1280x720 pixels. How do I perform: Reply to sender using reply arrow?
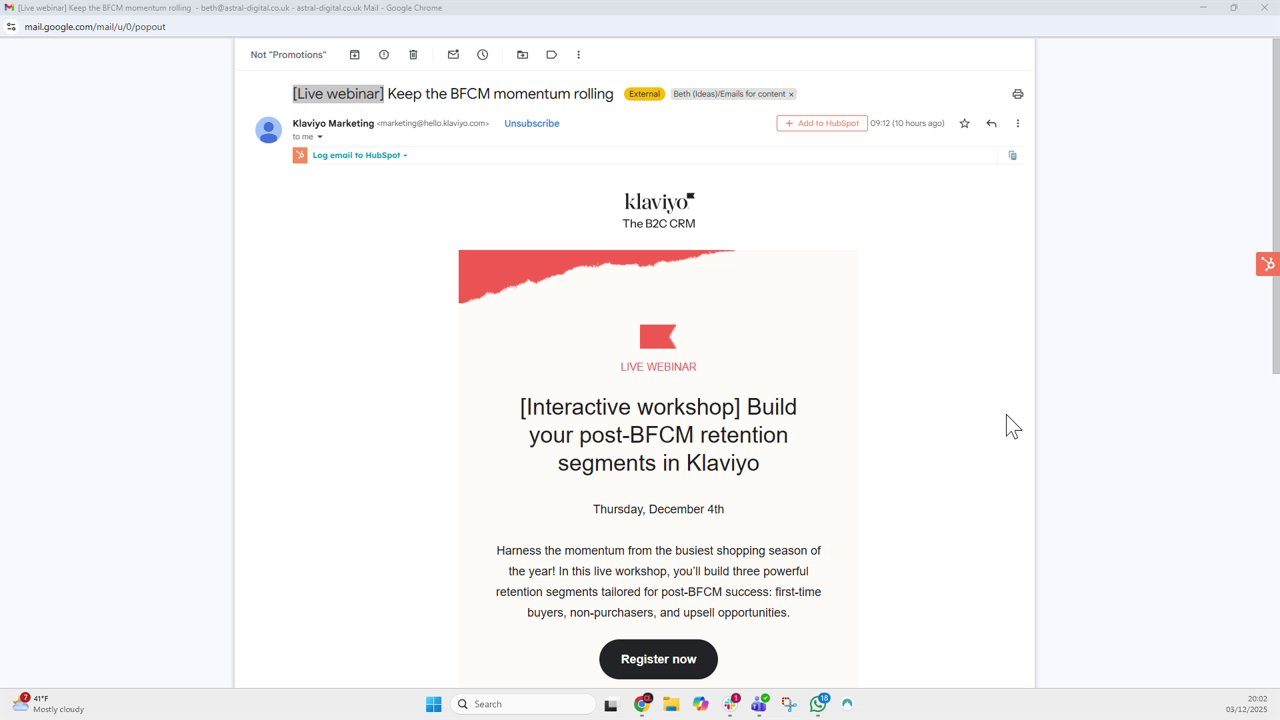coord(991,123)
